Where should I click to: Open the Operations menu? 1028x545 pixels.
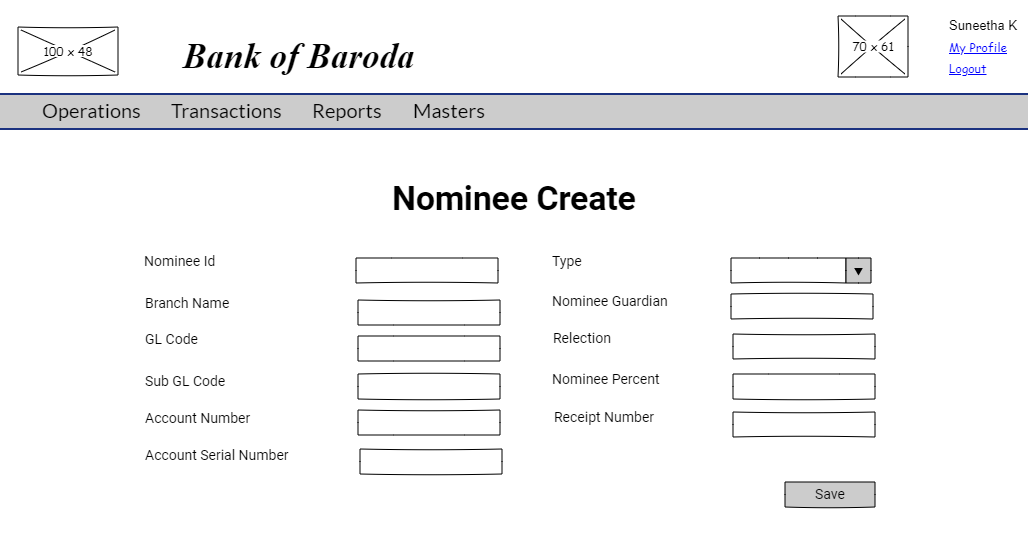tap(91, 111)
